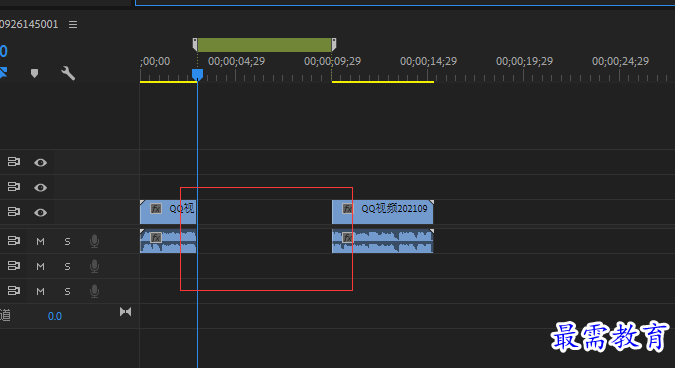Toggle sync lock on first audio track
Screen dimensions: 675x368
(14, 241)
